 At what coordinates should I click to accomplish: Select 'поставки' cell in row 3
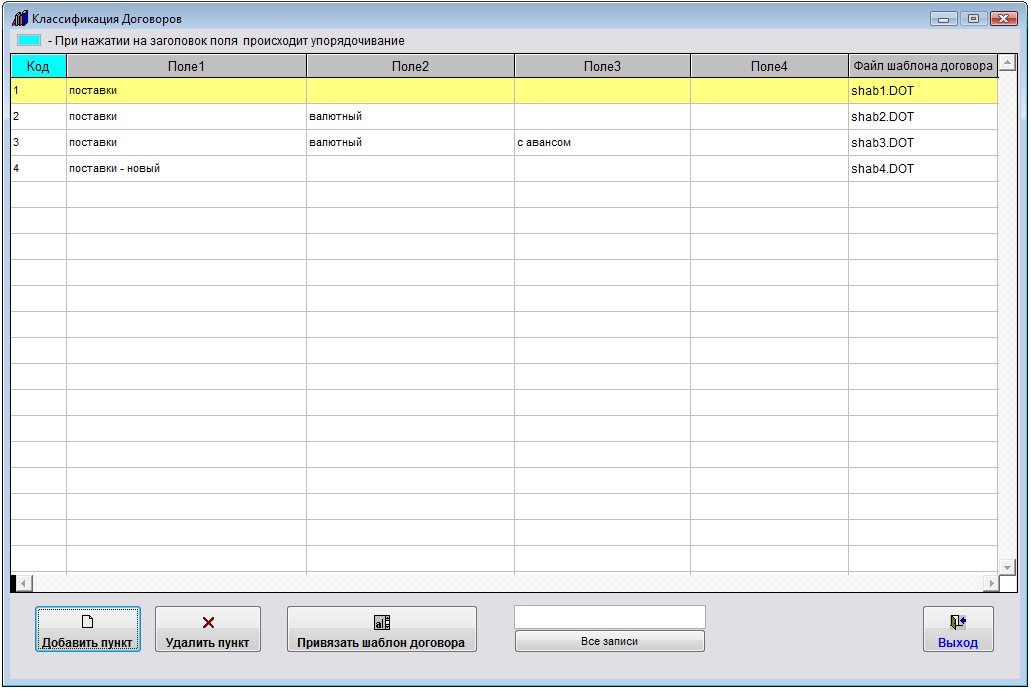(x=186, y=143)
